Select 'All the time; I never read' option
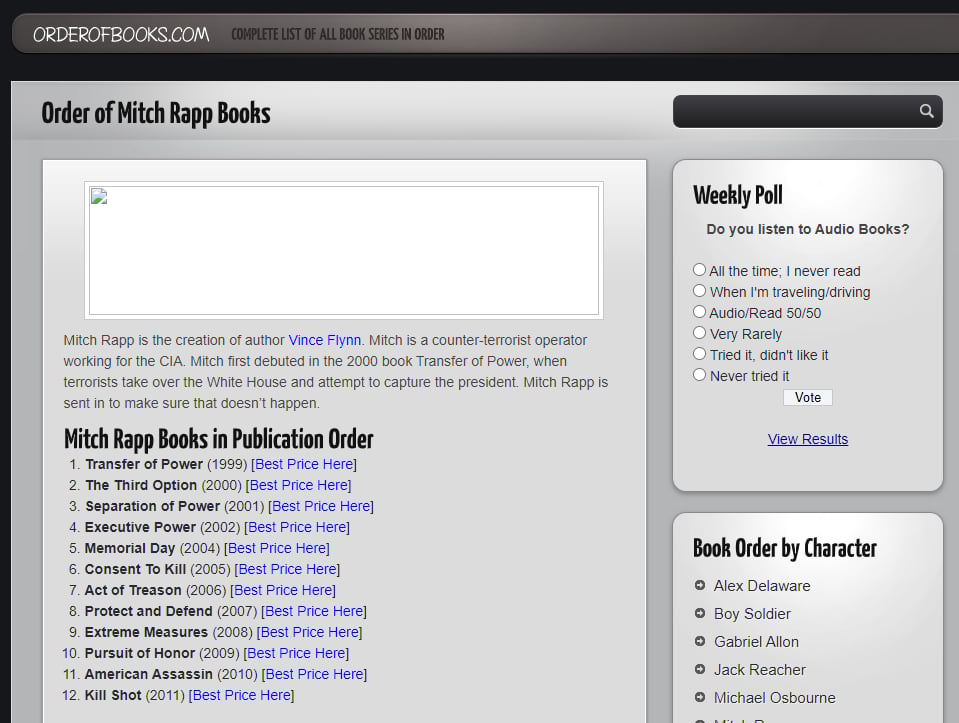This screenshot has width=959, height=723. (x=699, y=270)
